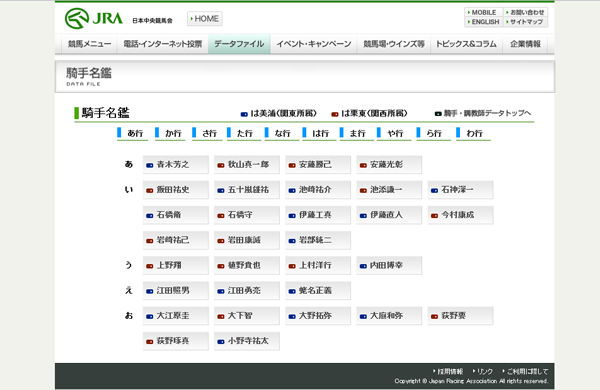
Task: Open jockey 安藤光彰 profile
Action: (x=389, y=165)
